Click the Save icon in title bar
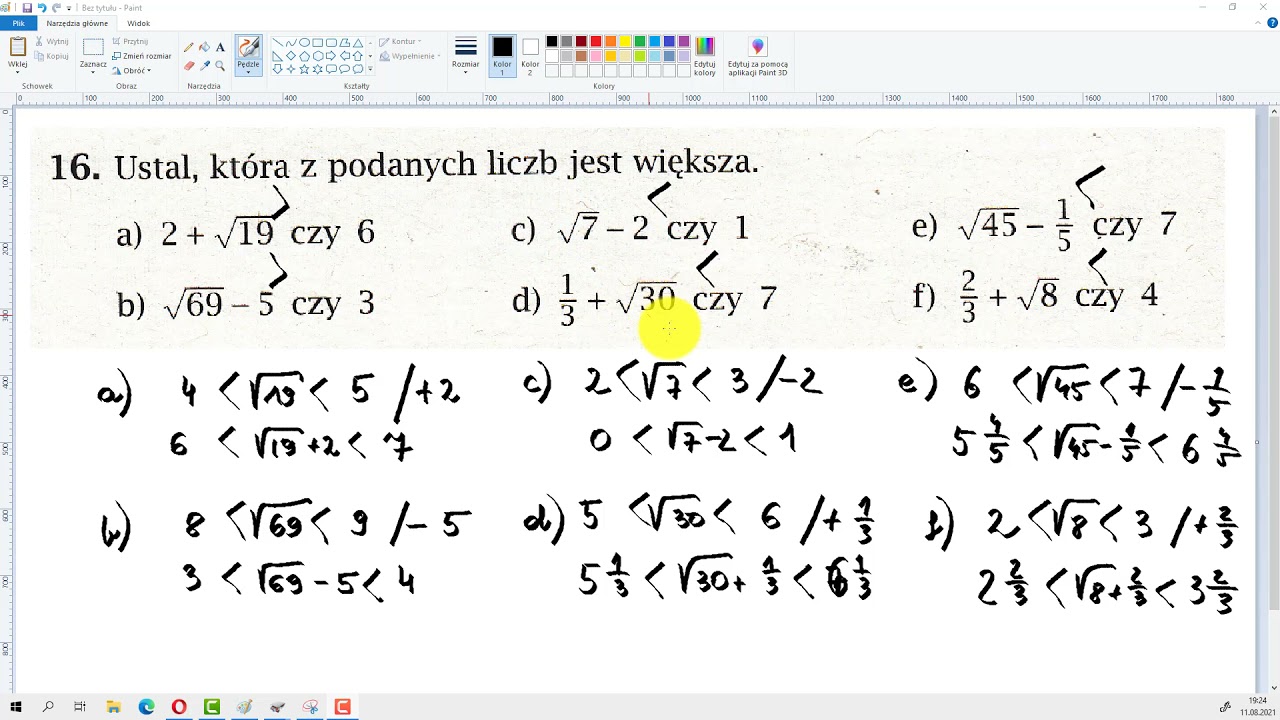Screen dimensions: 1280x720 coord(27,7)
